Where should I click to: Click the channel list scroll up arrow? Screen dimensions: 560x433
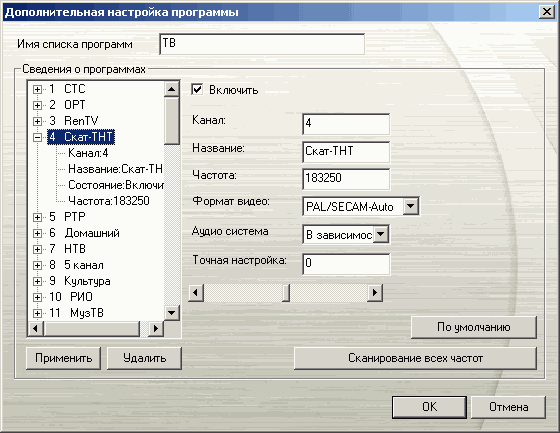(x=172, y=89)
